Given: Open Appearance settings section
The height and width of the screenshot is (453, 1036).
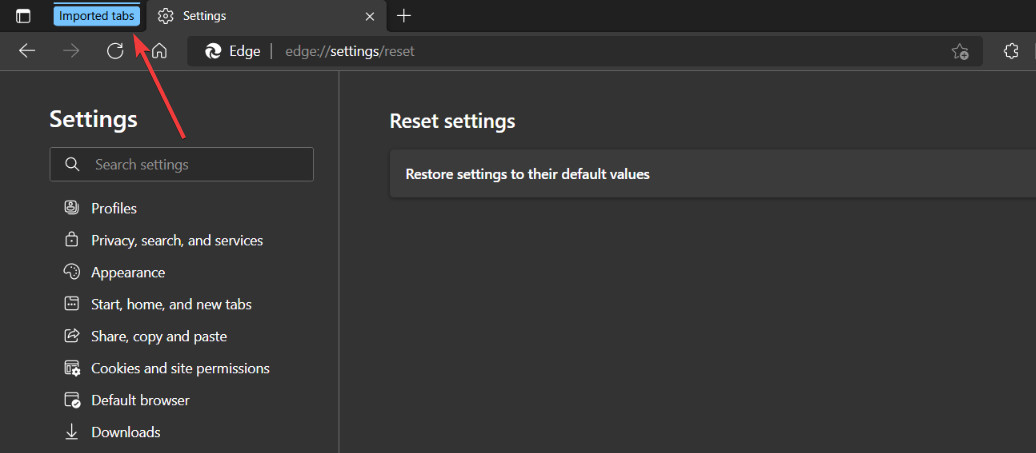Looking at the screenshot, I should tap(128, 272).
